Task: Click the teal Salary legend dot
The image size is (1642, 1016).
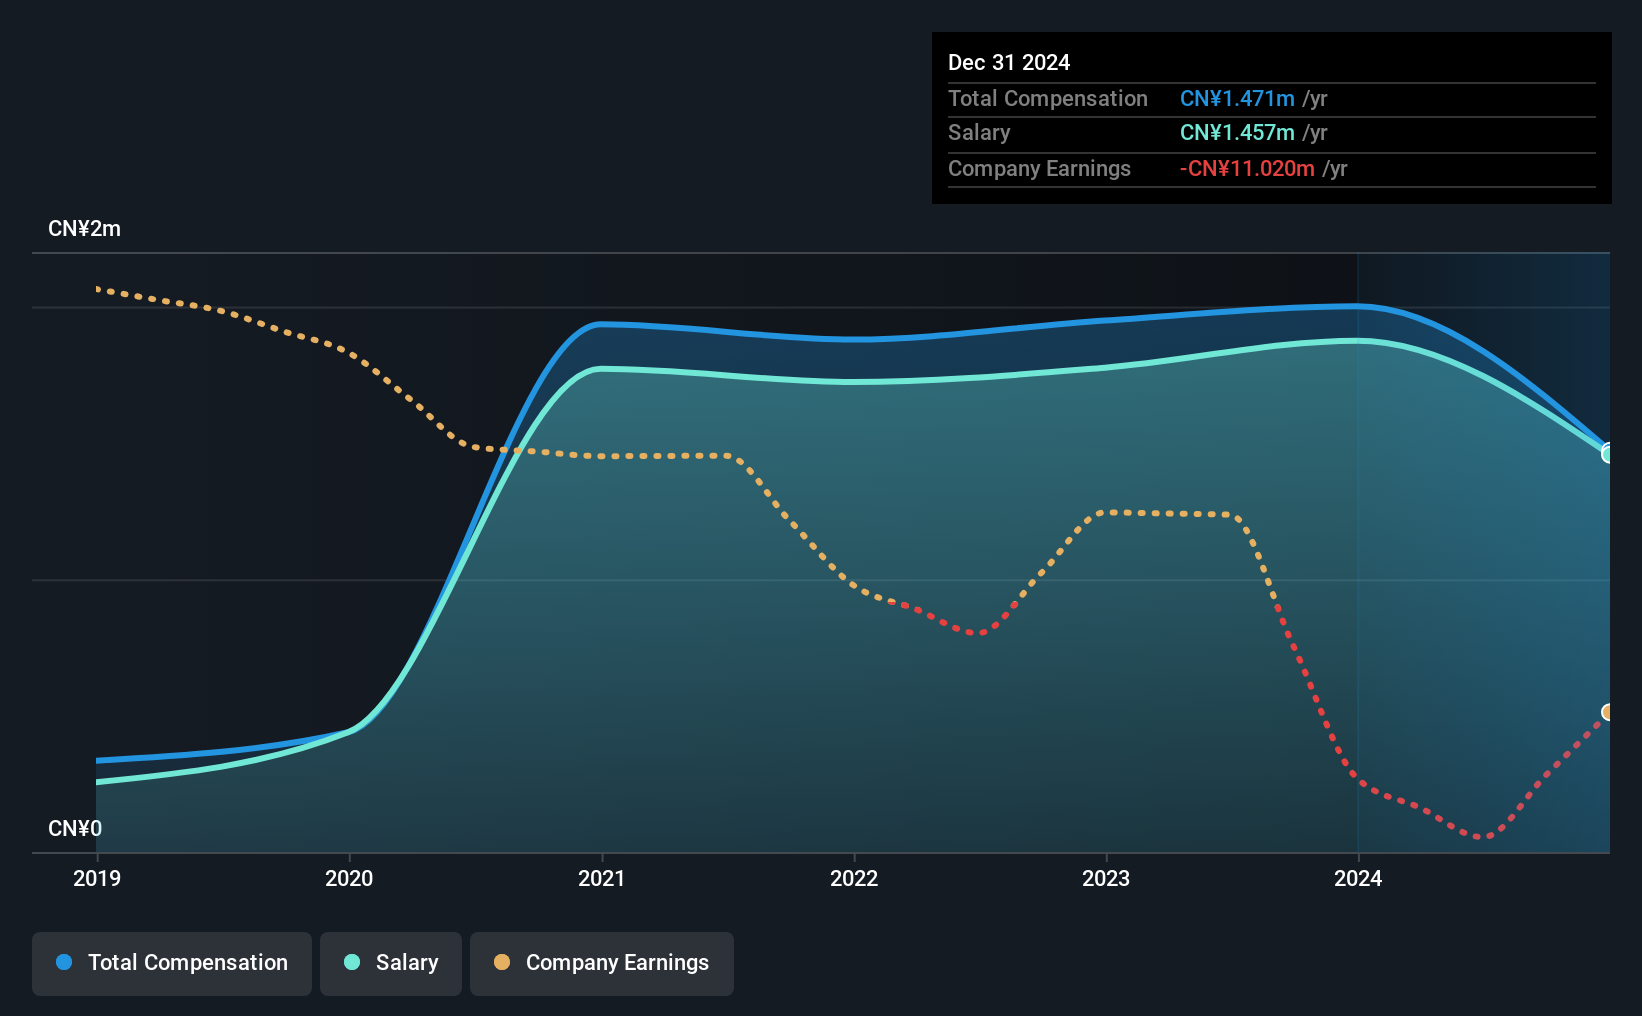Action: click(352, 962)
